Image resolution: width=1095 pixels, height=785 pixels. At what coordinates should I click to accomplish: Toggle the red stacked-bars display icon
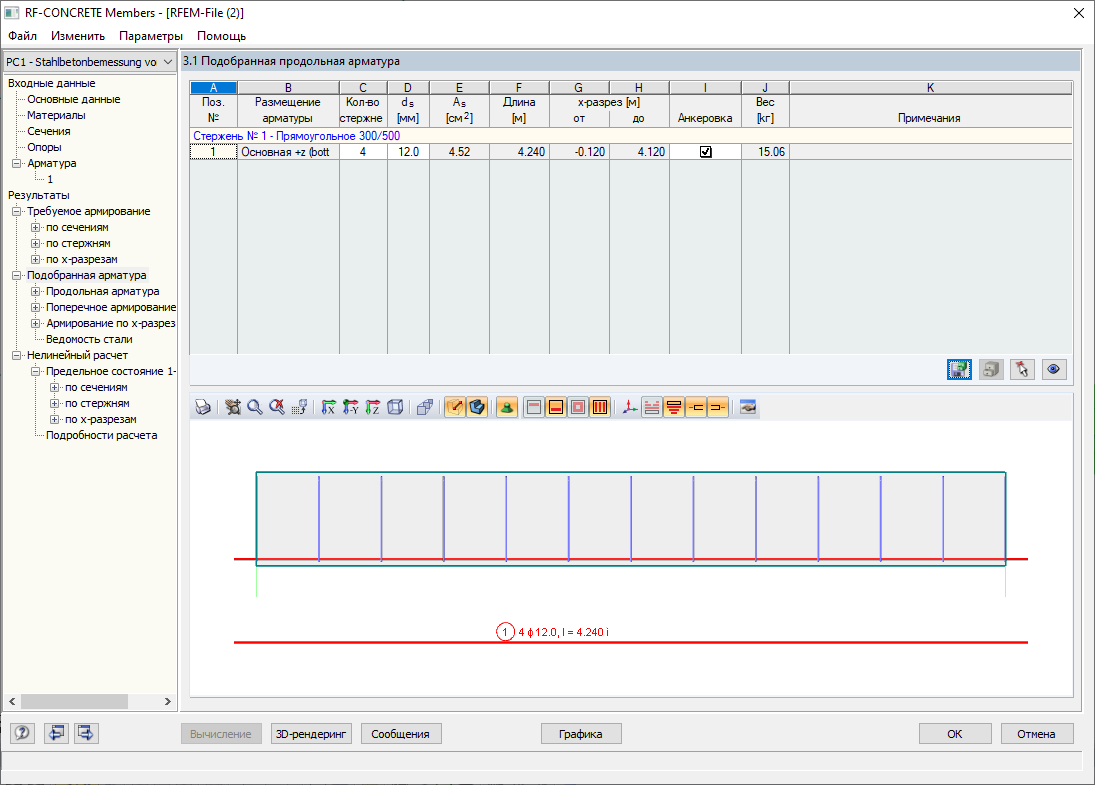674,407
